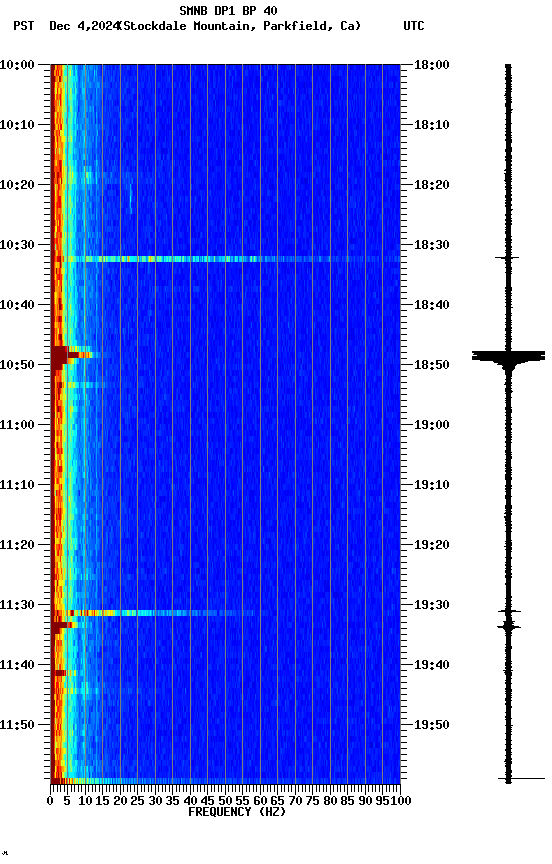Screen dimensions: 552x864
Task: Click the title text 'SMNB DP1 BP 40'
Action: (228, 11)
